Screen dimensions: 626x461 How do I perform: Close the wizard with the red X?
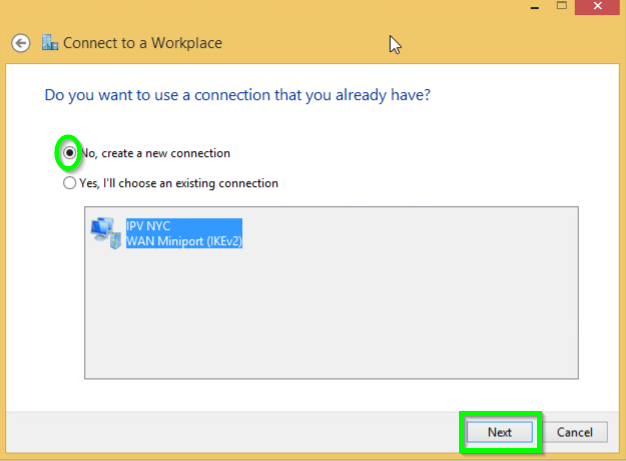pyautogui.click(x=602, y=6)
